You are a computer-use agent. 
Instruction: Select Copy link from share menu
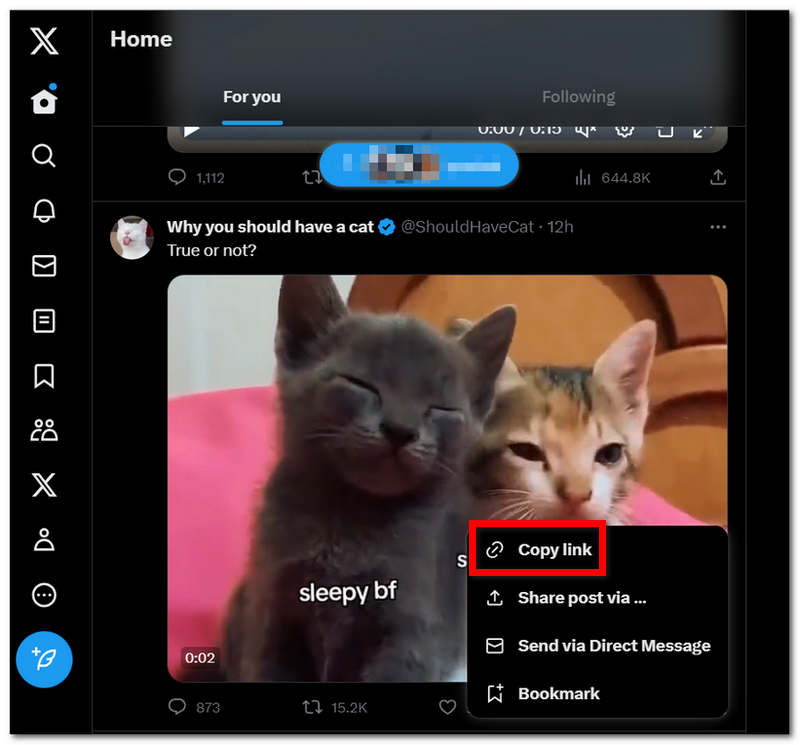pos(554,550)
